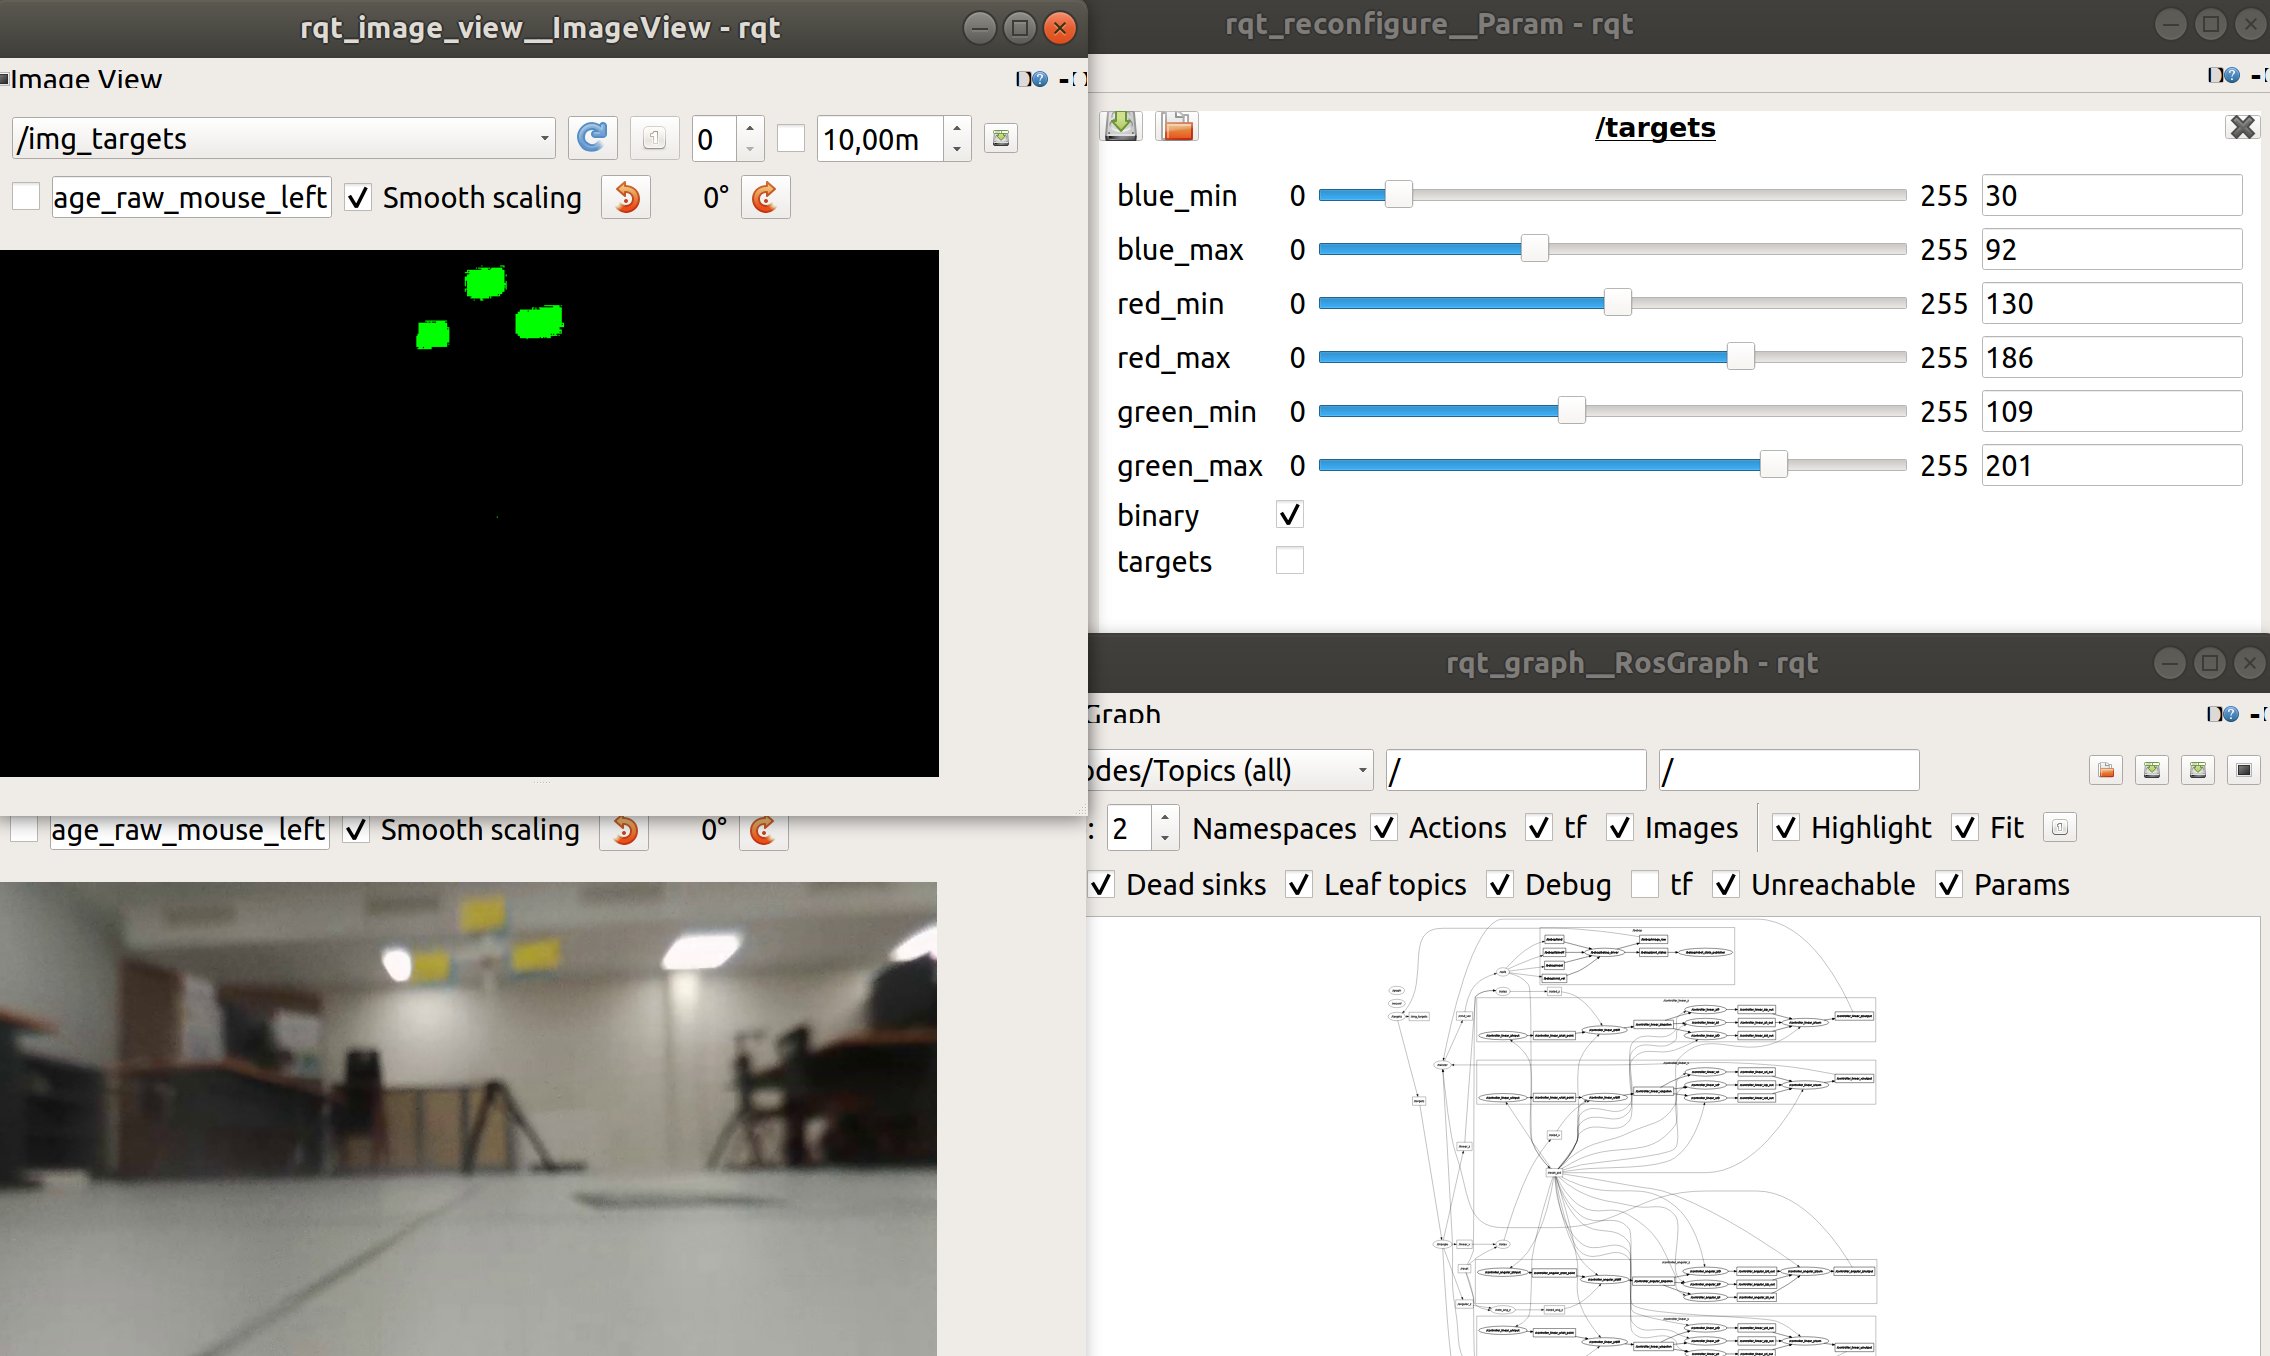2270x1356 pixels.
Task: Enable the targets checkbox
Action: [1290, 561]
